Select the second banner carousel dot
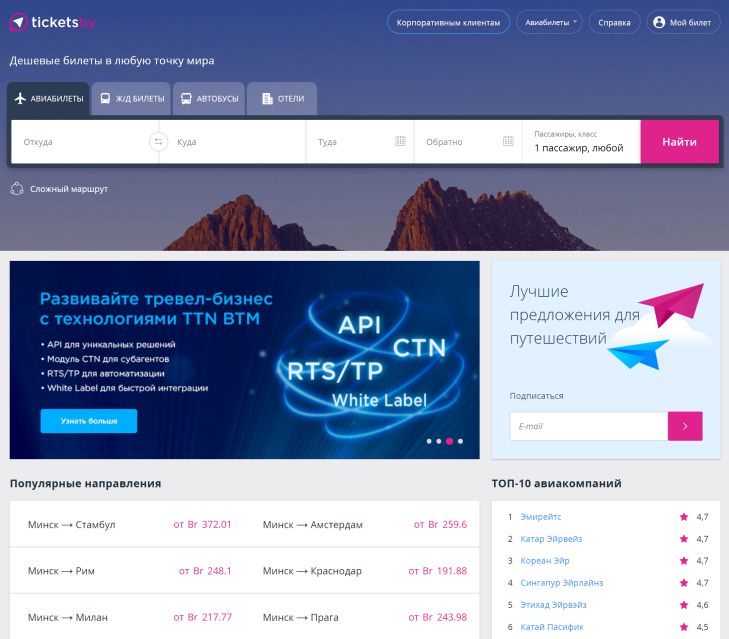The height and width of the screenshot is (639, 729). tap(439, 441)
